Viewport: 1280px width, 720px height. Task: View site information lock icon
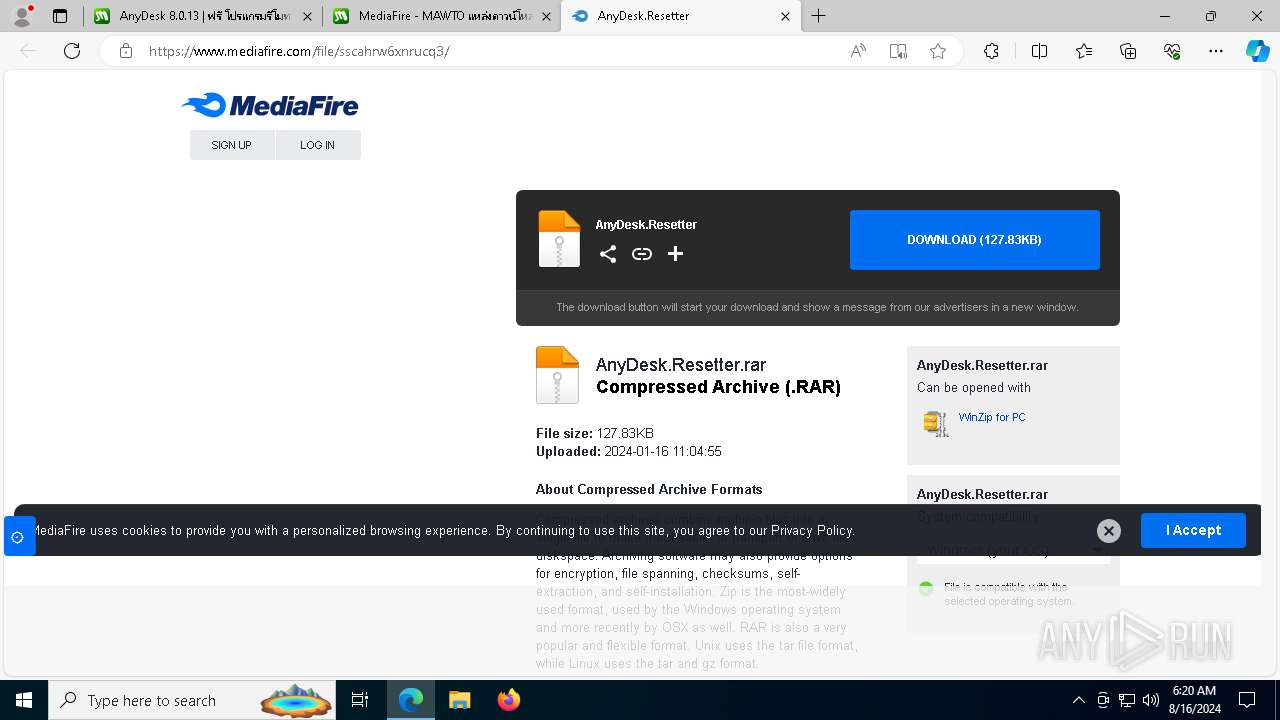point(126,51)
